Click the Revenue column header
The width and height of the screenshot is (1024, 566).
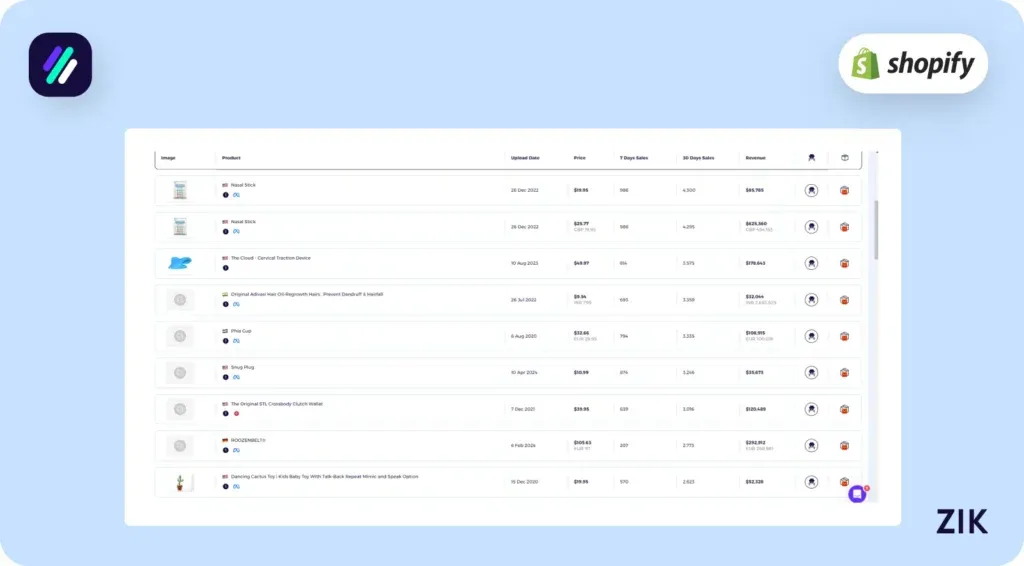click(755, 158)
